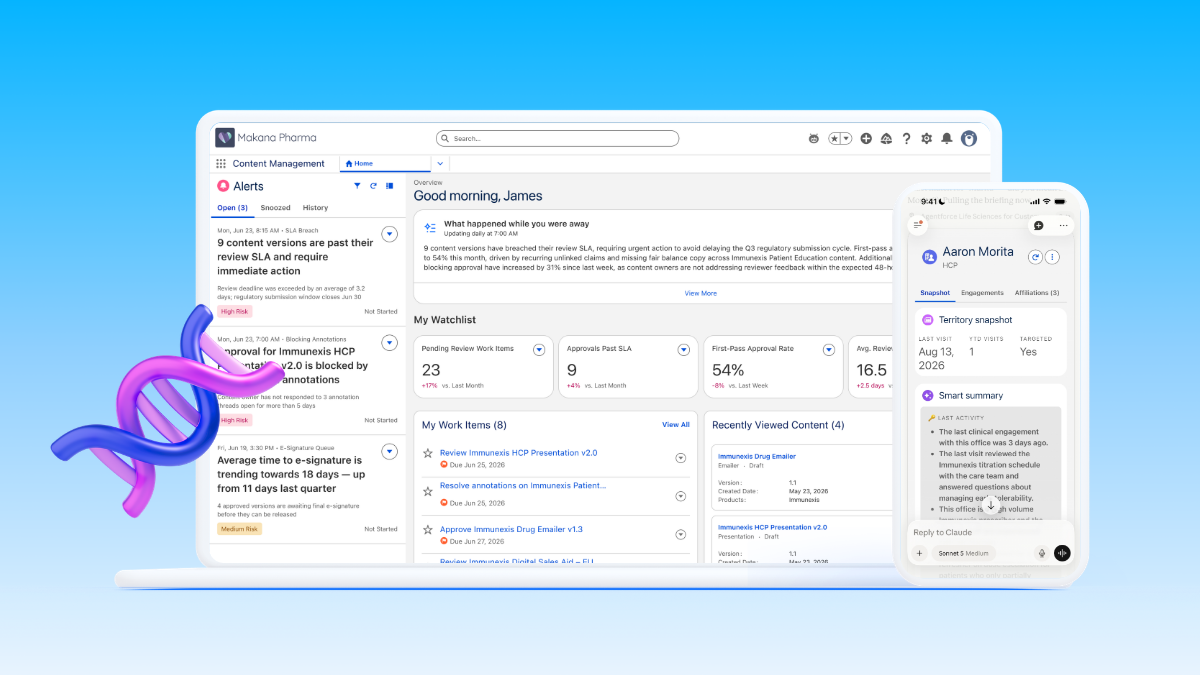Open the phone chat menu icon
Image resolution: width=1200 pixels, height=675 pixels.
pyautogui.click(x=919, y=226)
